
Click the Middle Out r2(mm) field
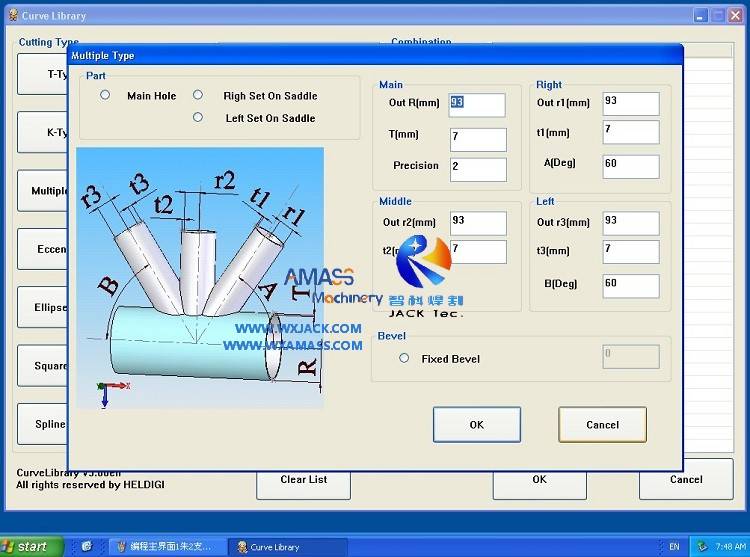click(478, 223)
